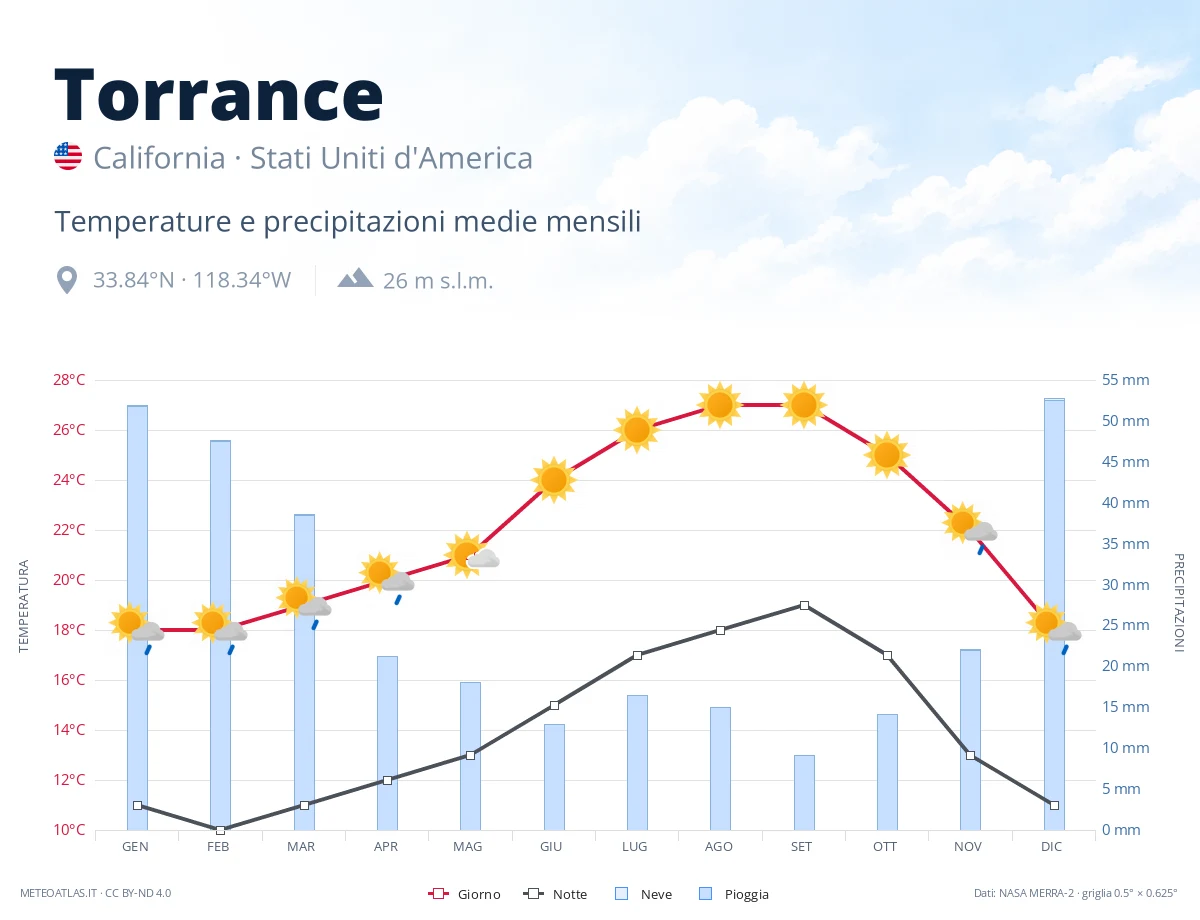Toggle the Neve legend entry
The width and height of the screenshot is (1200, 920).
(x=643, y=894)
